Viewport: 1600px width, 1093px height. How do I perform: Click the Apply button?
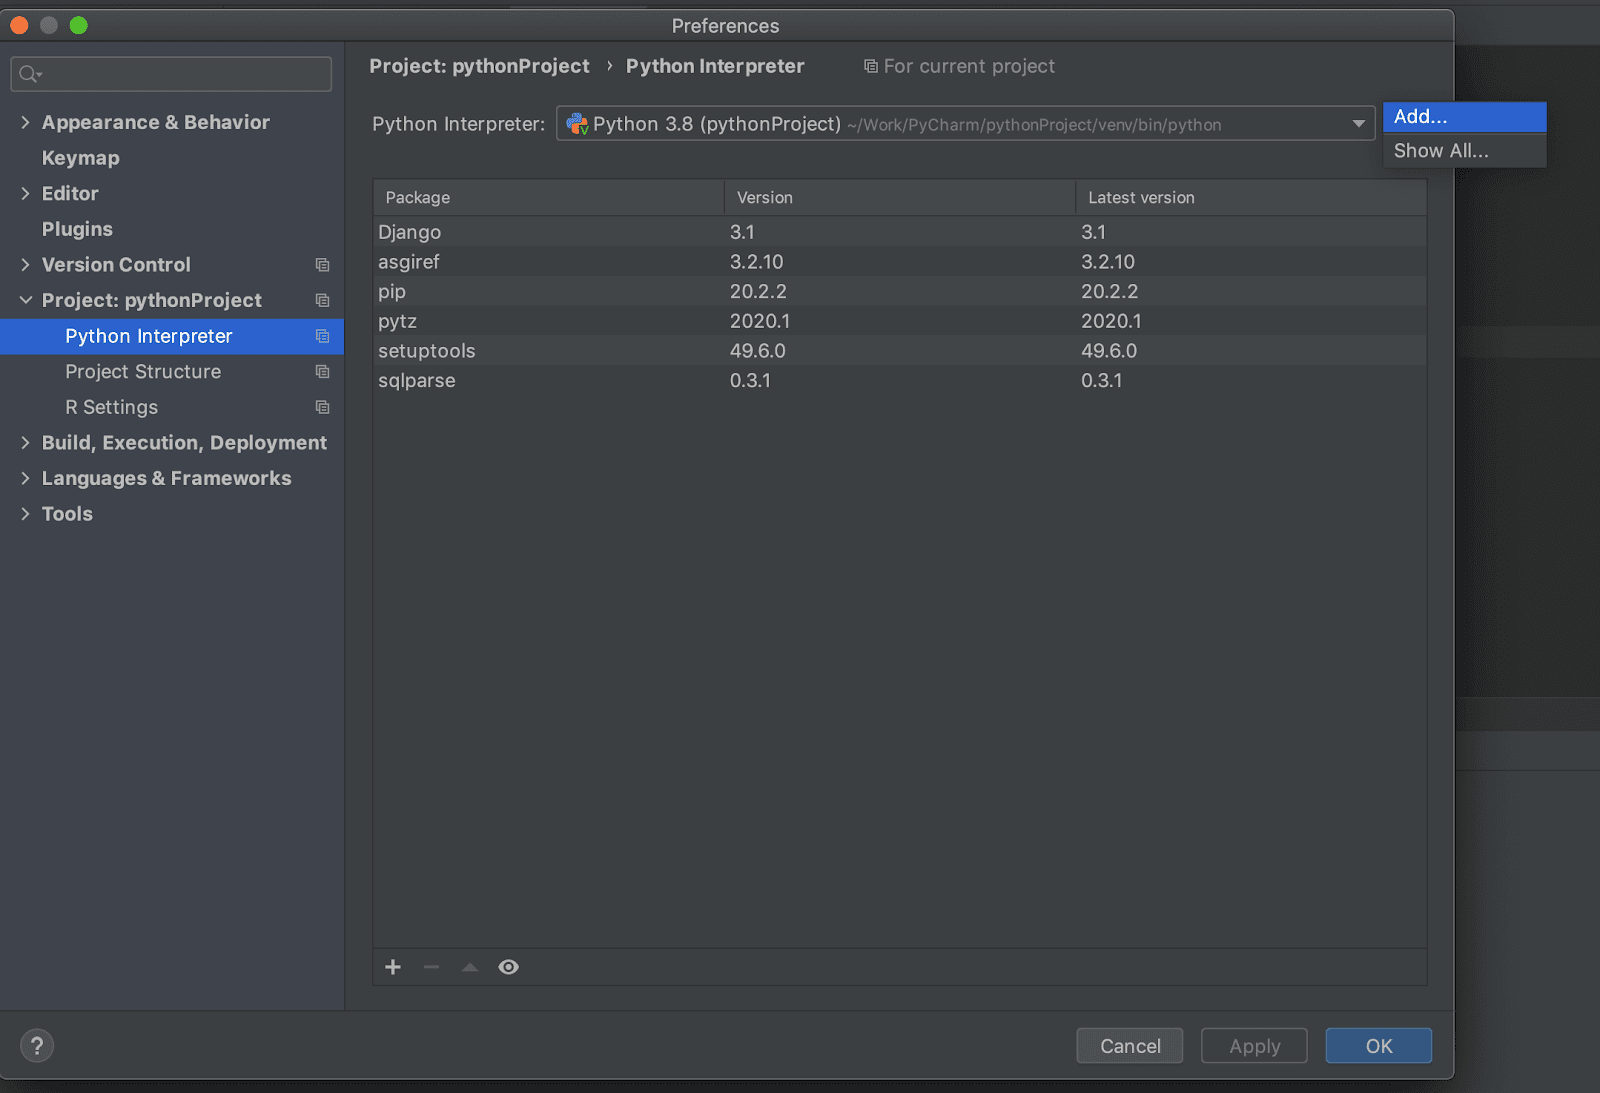(1254, 1046)
